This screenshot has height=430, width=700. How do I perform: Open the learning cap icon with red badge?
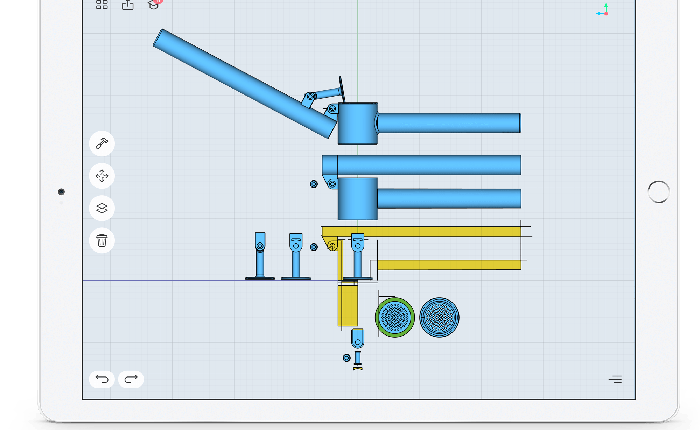click(x=154, y=4)
